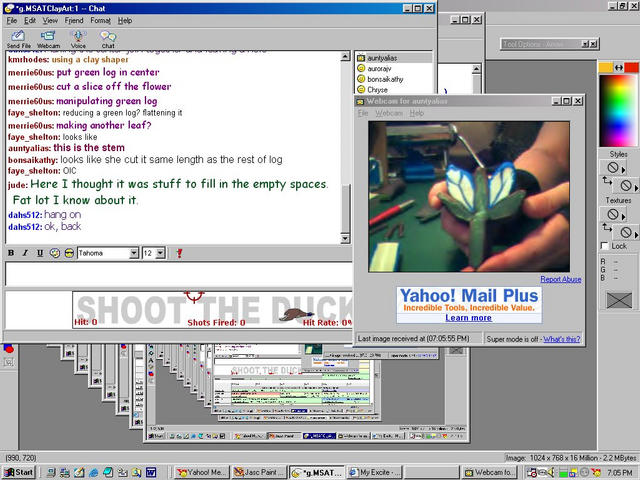Click webcam icon beside auntyalias

[361, 58]
